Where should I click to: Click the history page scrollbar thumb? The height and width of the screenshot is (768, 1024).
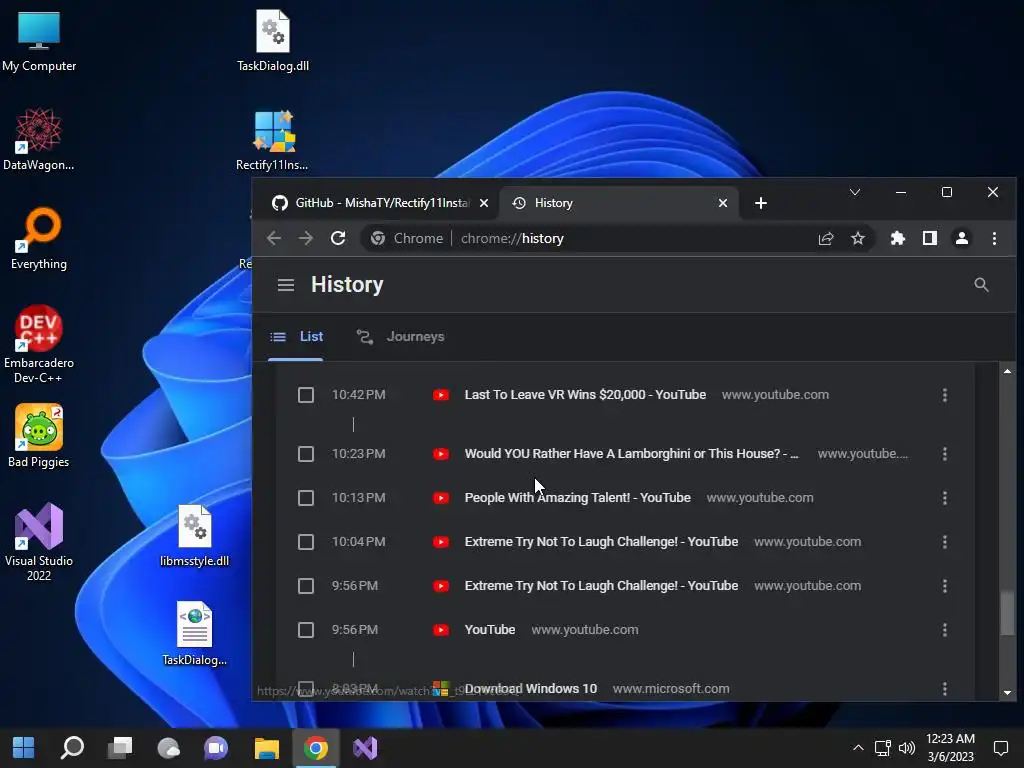(x=1007, y=613)
